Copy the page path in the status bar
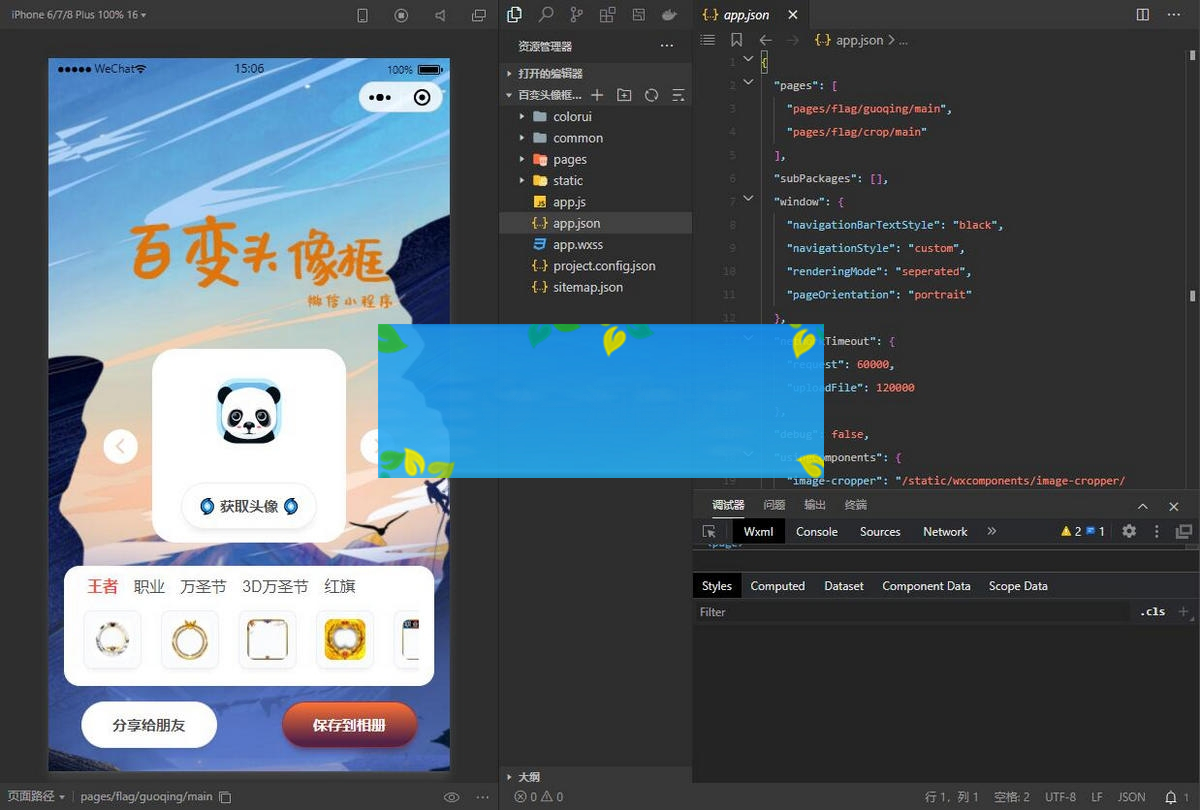 pos(225,797)
